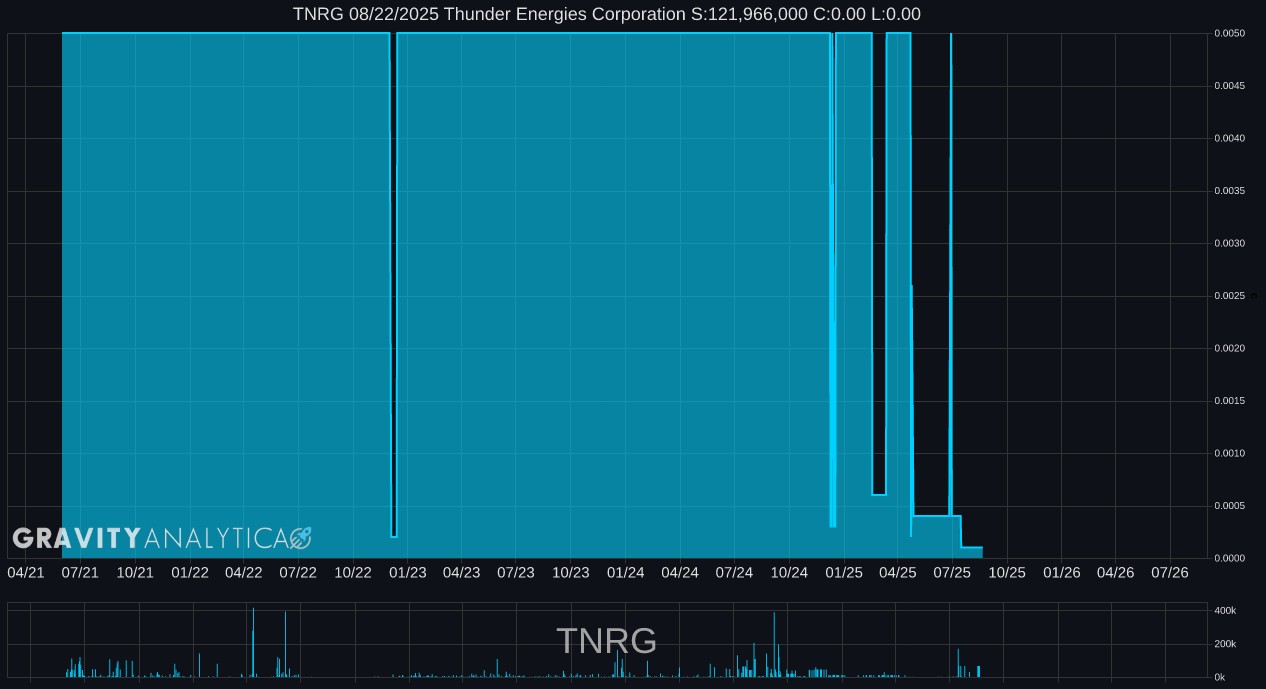Click the 0.0050 price axis label
This screenshot has width=1266, height=689.
[x=1230, y=33]
